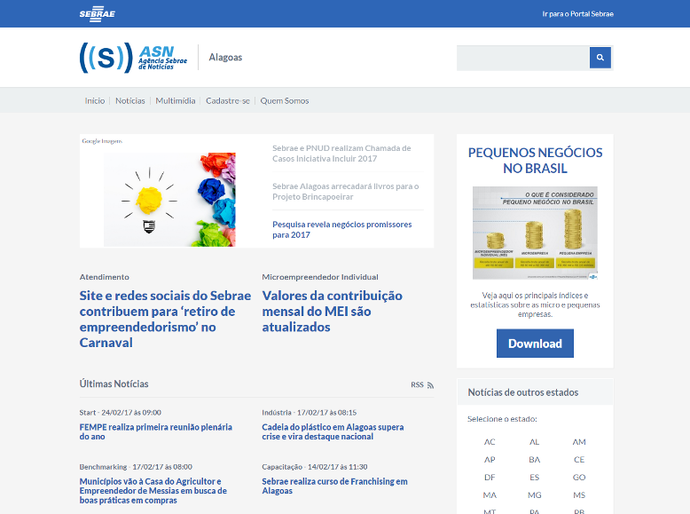690x514 pixels.
Task: Click the 'Últimas Notícias' heading
Action: [114, 384]
